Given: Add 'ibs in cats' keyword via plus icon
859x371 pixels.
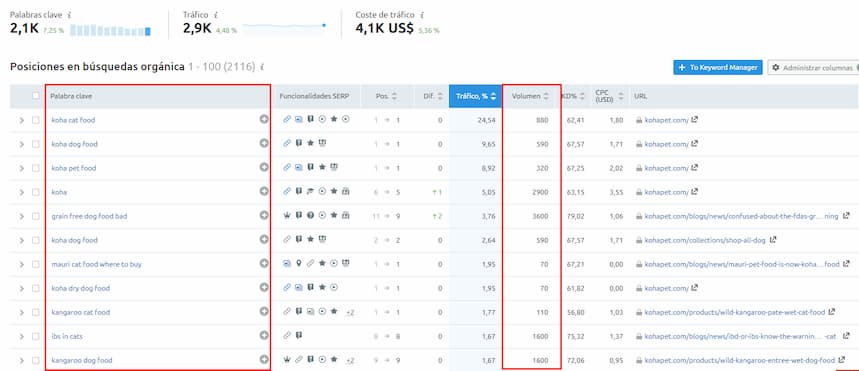Looking at the screenshot, I should pyautogui.click(x=264, y=336).
